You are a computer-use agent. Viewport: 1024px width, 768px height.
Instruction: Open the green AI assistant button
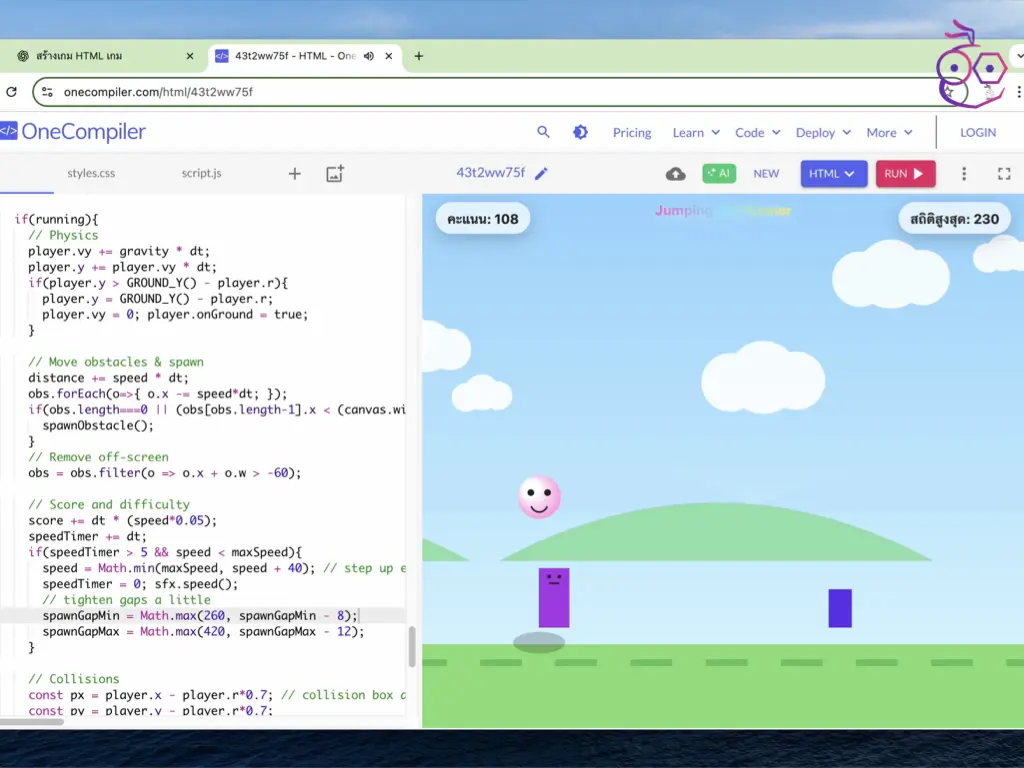(x=718, y=174)
